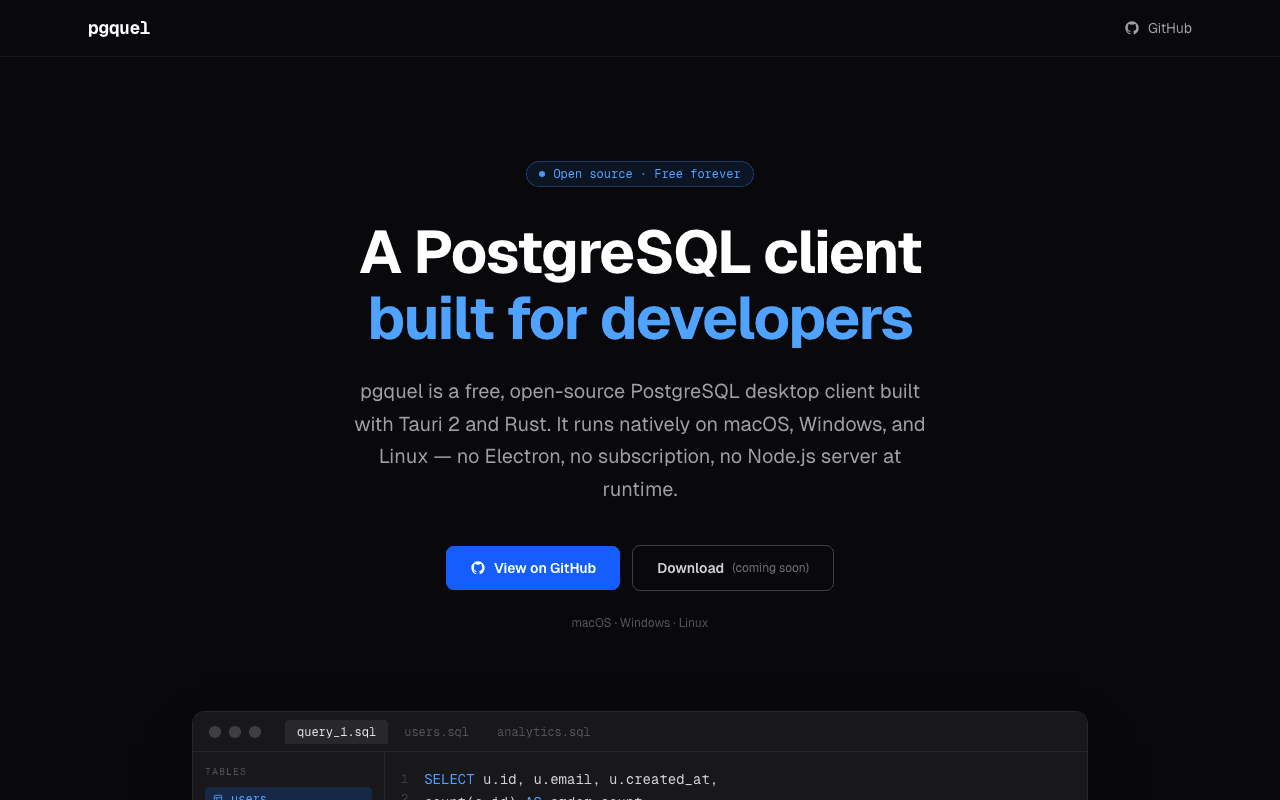Viewport: 1280px width, 800px height.
Task: Switch to the users.sql tab
Action: [436, 732]
